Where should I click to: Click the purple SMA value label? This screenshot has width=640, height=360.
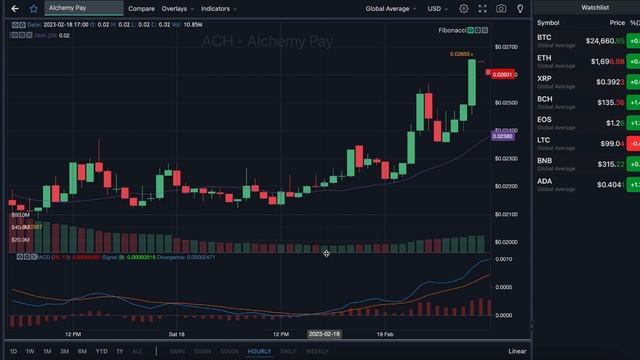502,136
